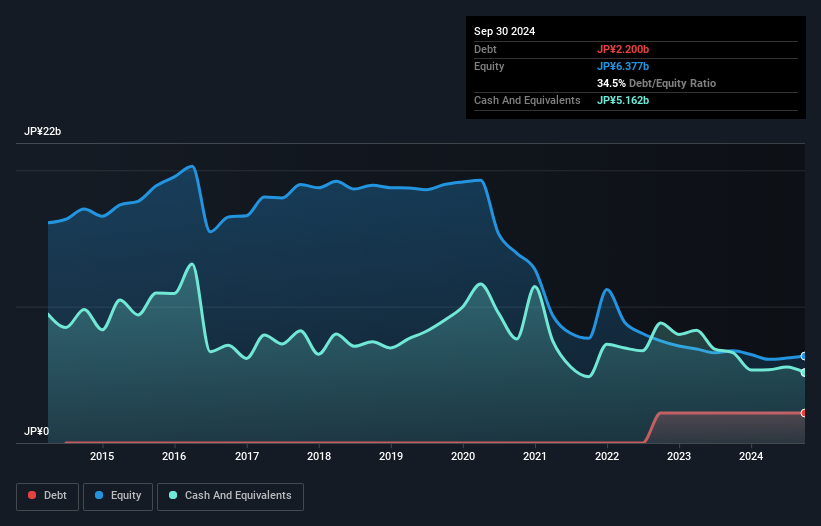The image size is (821, 526).
Task: Click the 2023 axis label
Action: (x=679, y=456)
